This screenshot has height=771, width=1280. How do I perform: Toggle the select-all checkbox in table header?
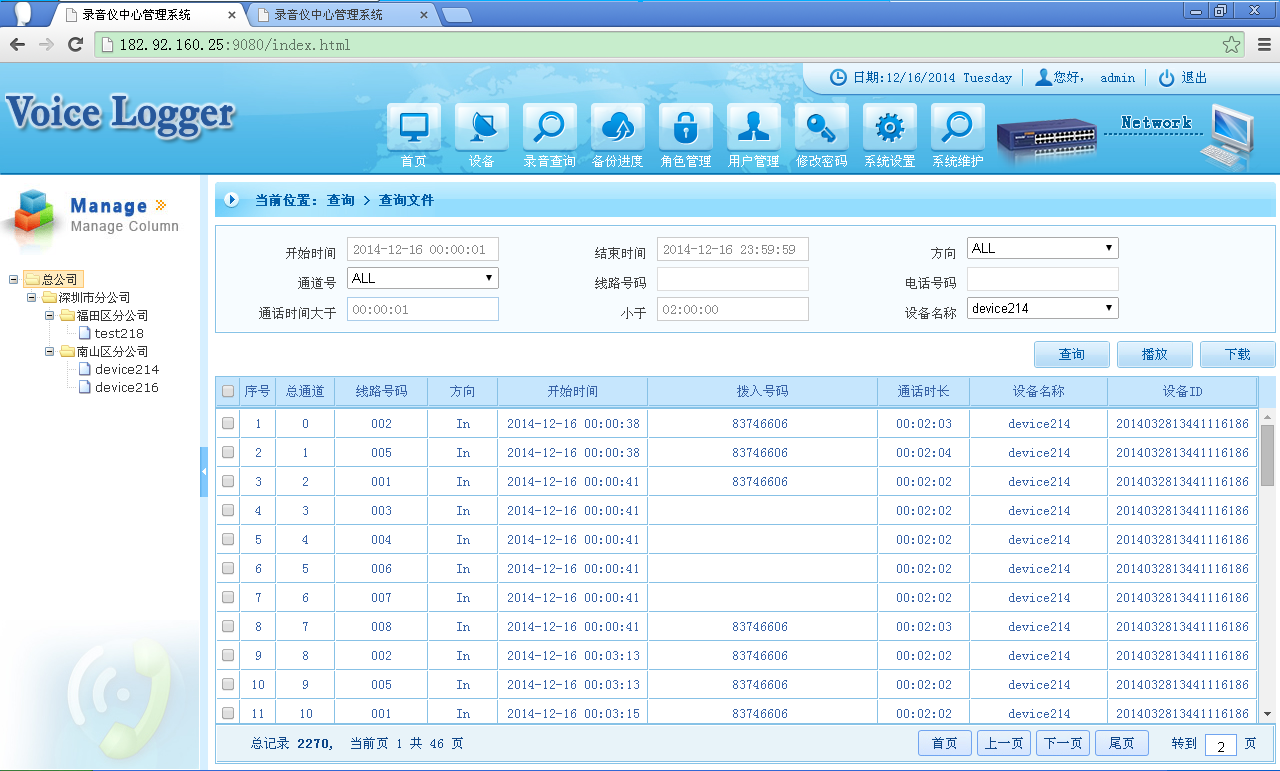228,391
